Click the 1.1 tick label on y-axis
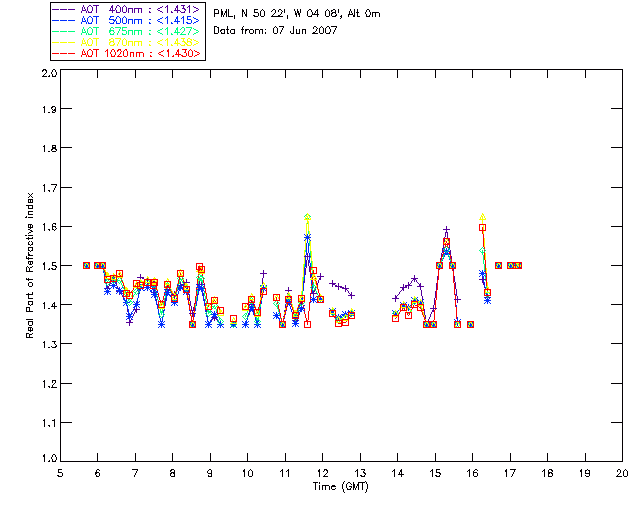Viewport: 640px width, 512px height. 49,423
